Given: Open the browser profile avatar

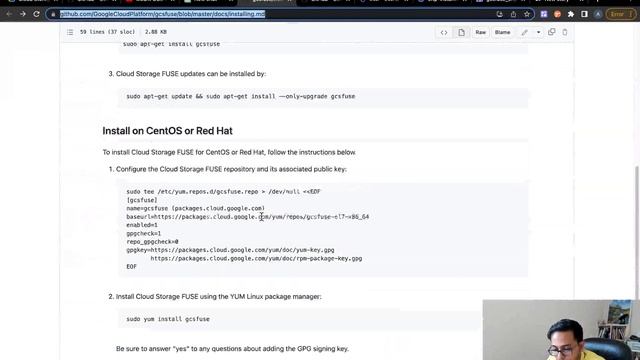Looking at the screenshot, I should (x=598, y=14).
